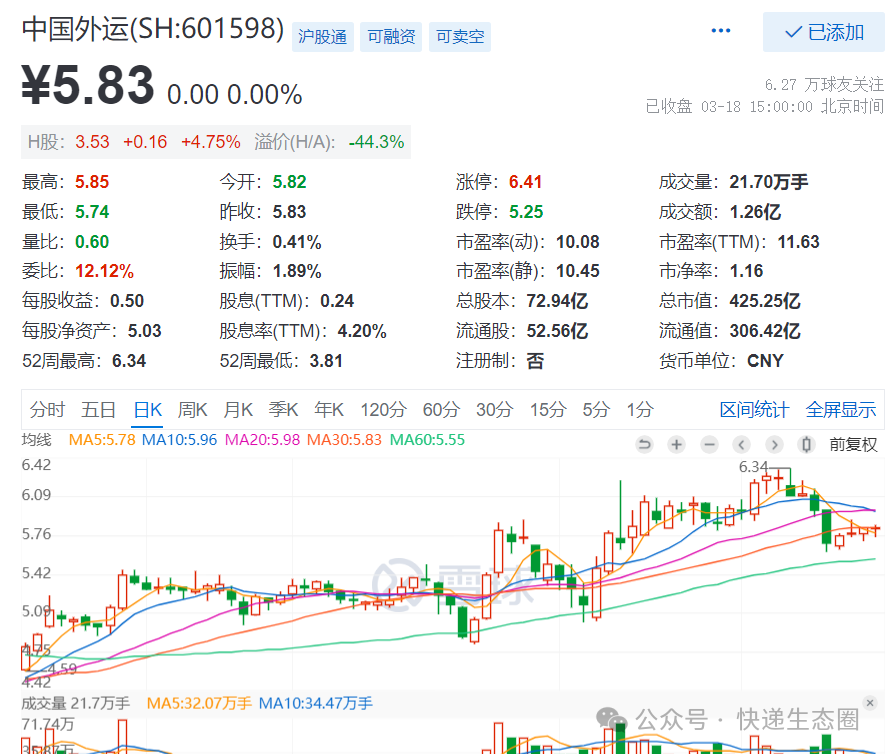
Task: Switch to the 分时 tab
Action: click(x=48, y=410)
